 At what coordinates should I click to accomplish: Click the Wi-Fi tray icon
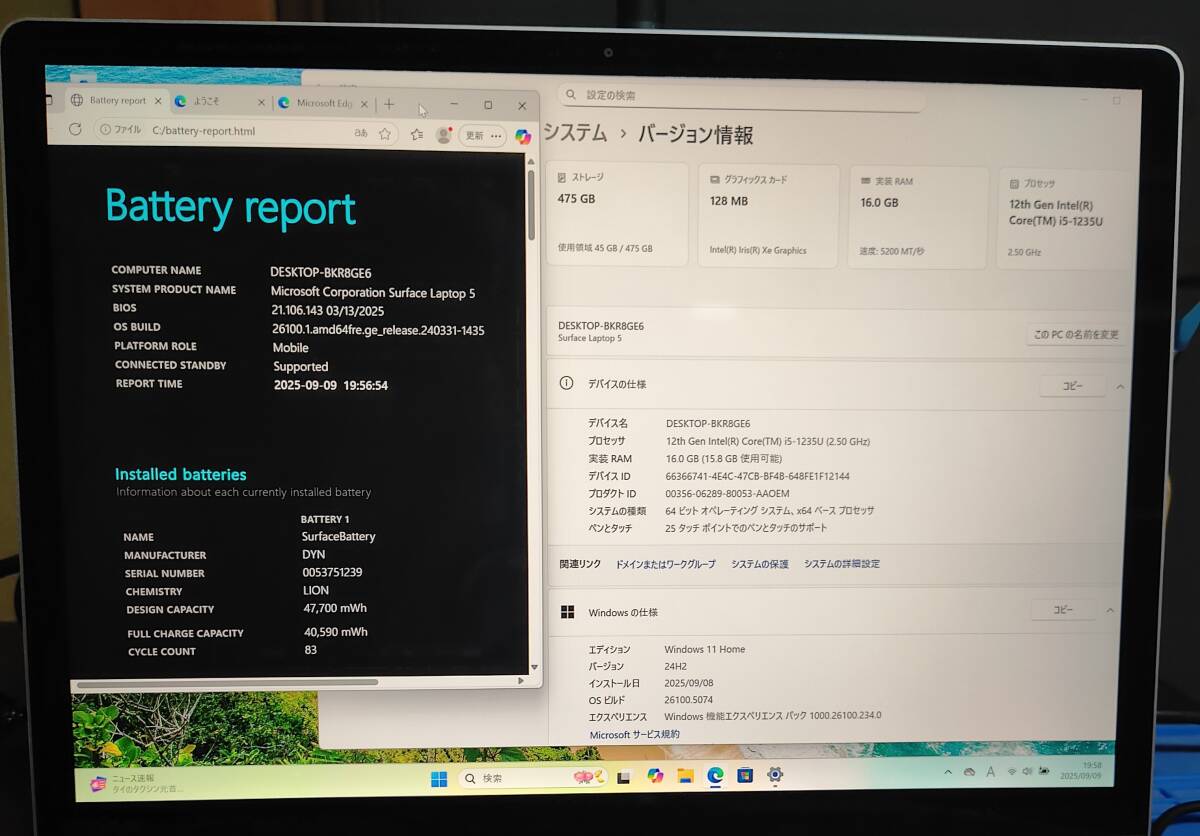click(x=1012, y=772)
